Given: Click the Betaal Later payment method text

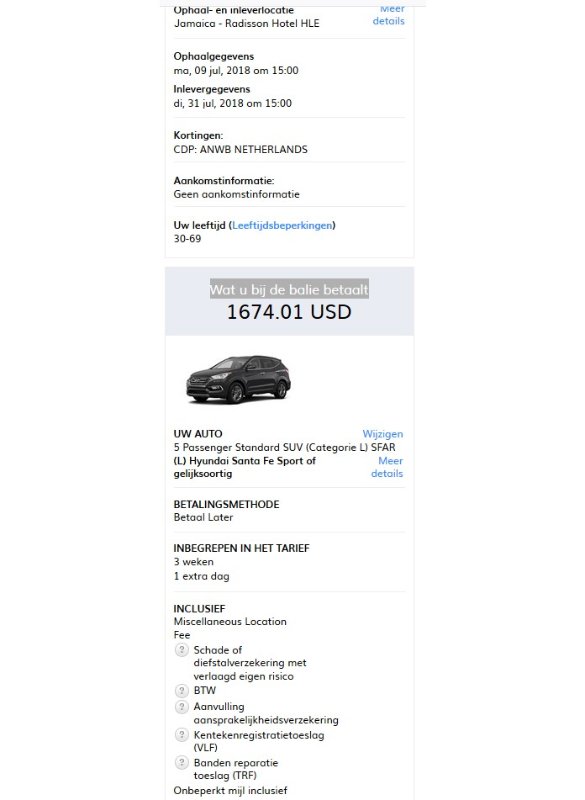Looking at the screenshot, I should (203, 517).
